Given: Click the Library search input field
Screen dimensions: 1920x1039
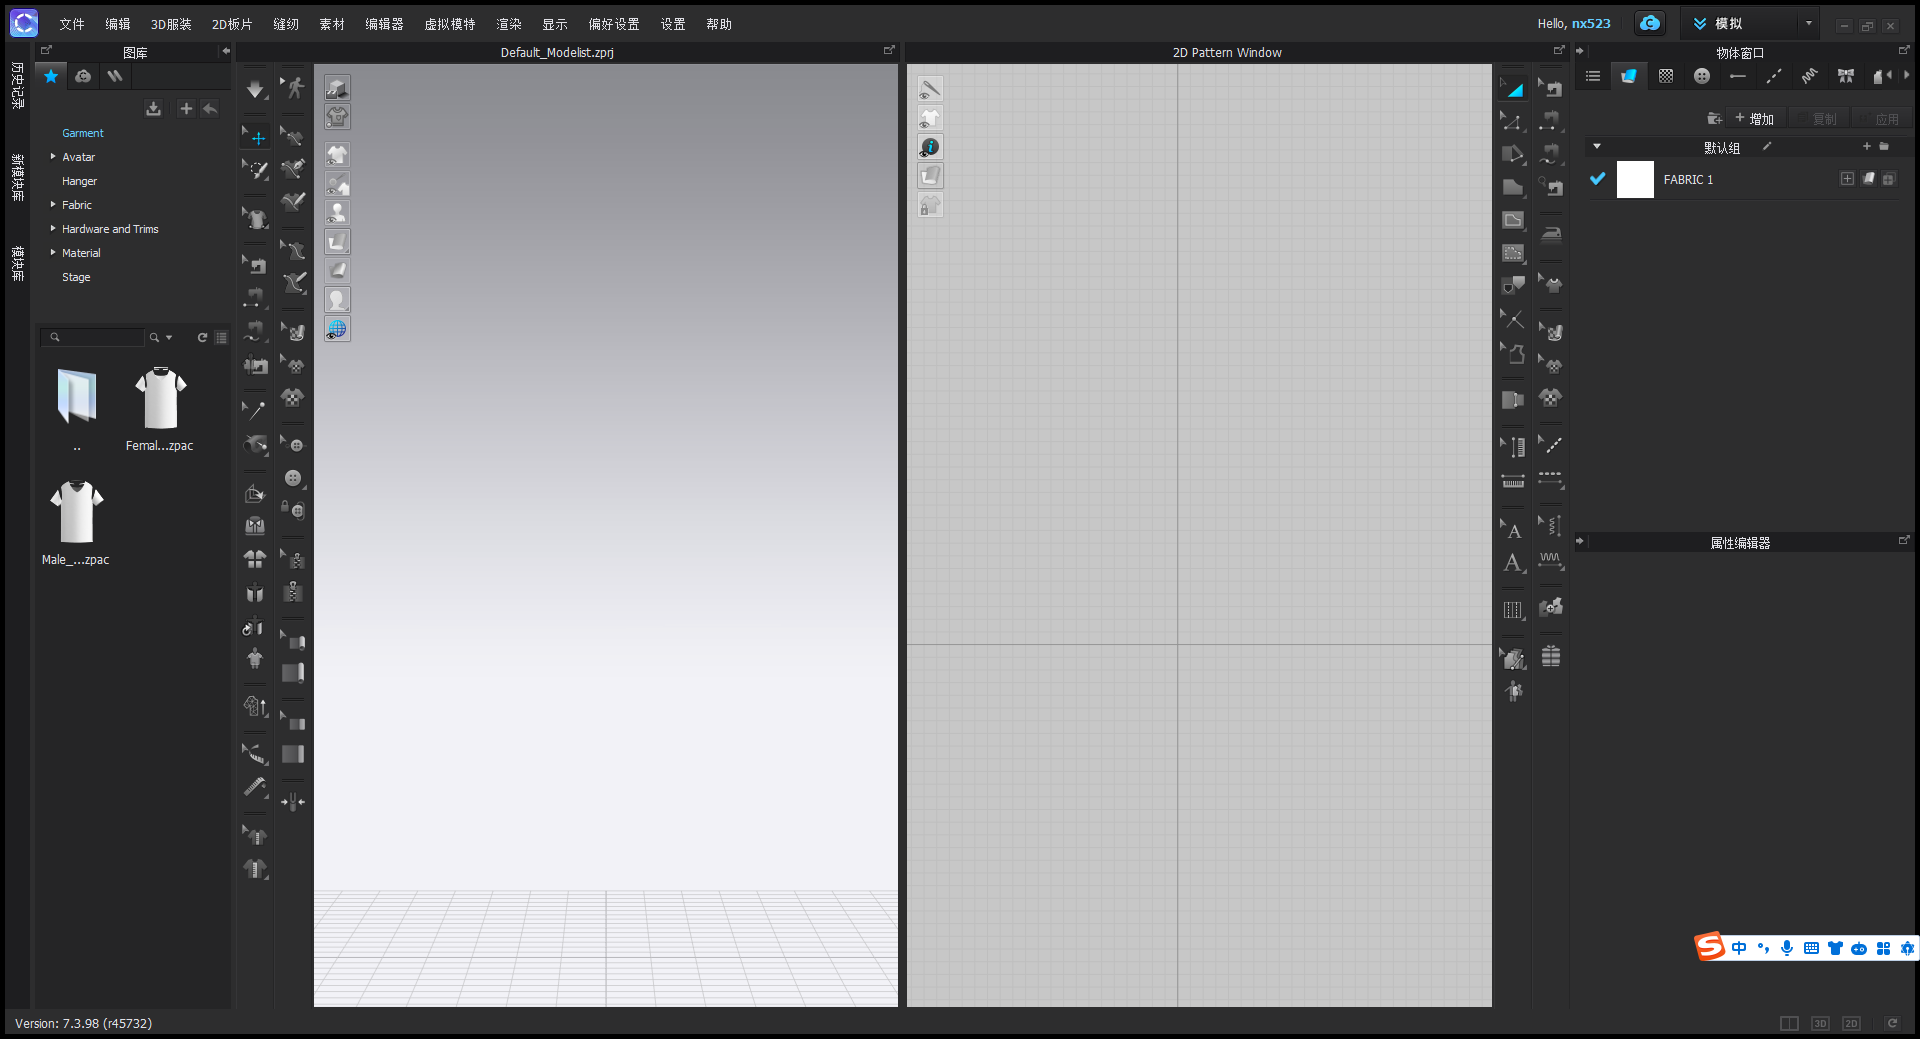Looking at the screenshot, I should (x=94, y=338).
